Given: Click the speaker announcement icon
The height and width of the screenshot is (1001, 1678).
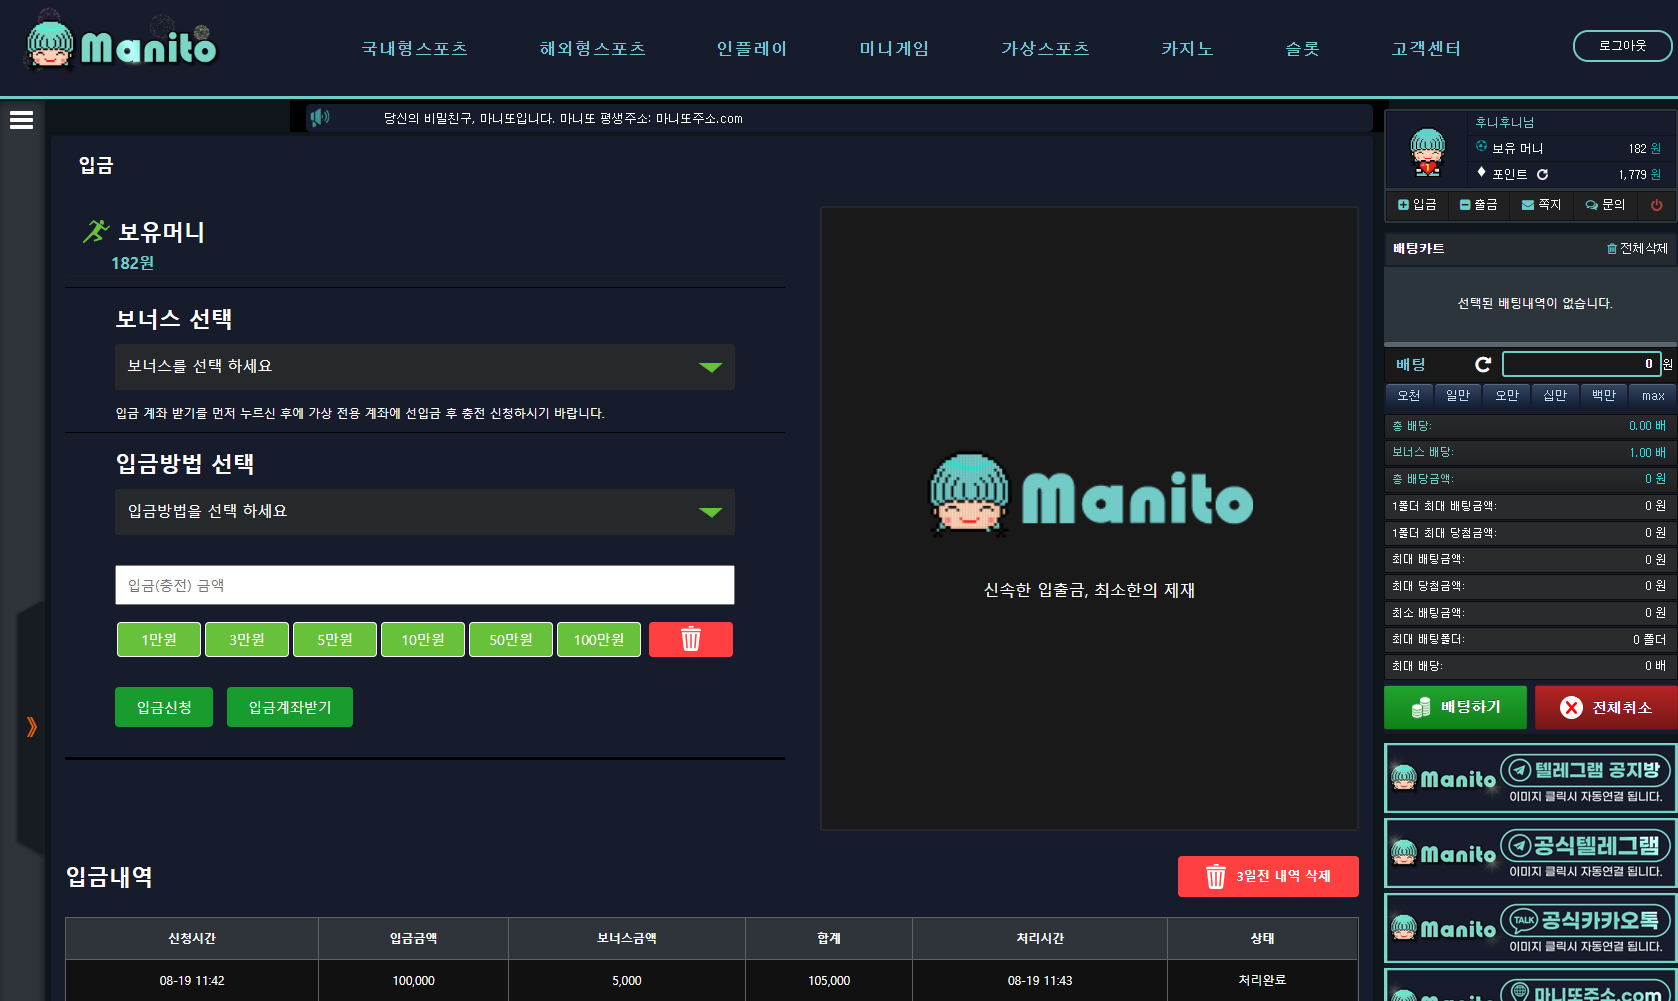Looking at the screenshot, I should tap(319, 118).
